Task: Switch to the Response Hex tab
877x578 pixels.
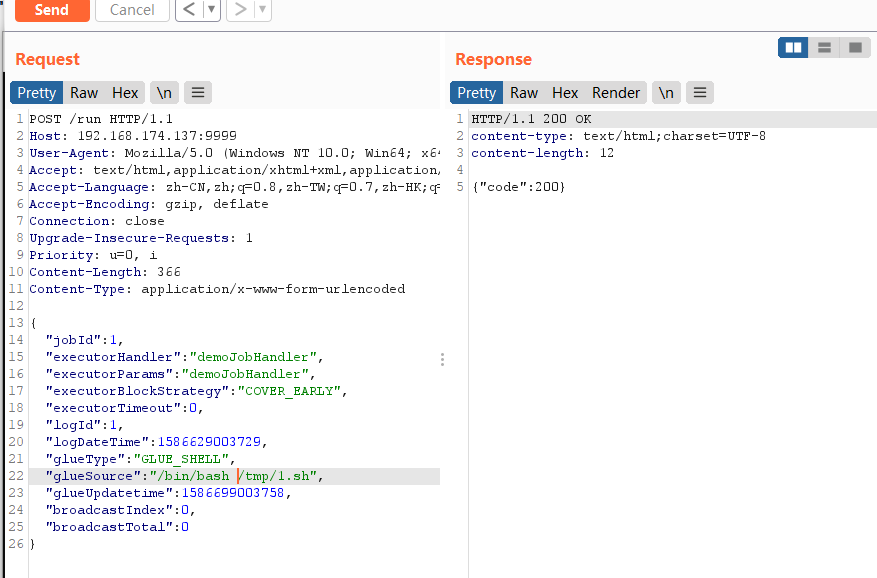Action: coord(565,93)
